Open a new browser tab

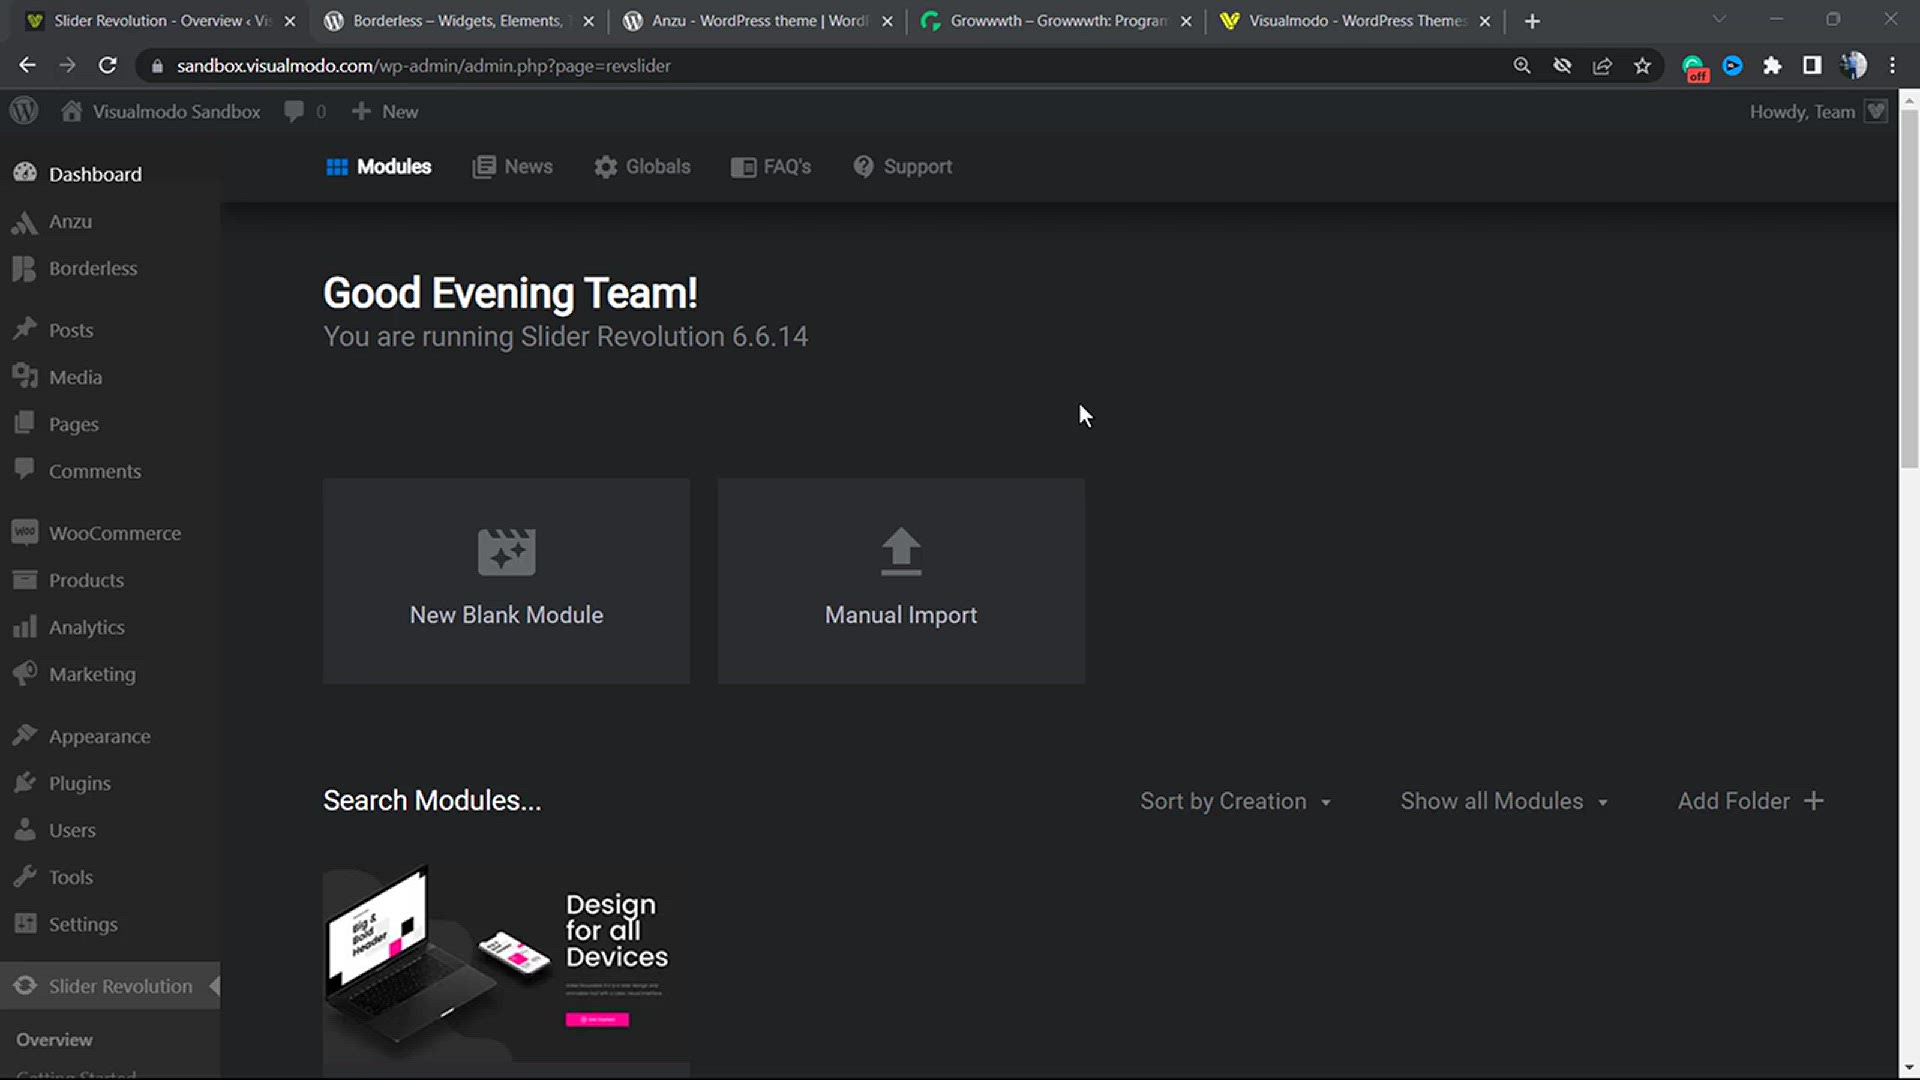click(1532, 20)
